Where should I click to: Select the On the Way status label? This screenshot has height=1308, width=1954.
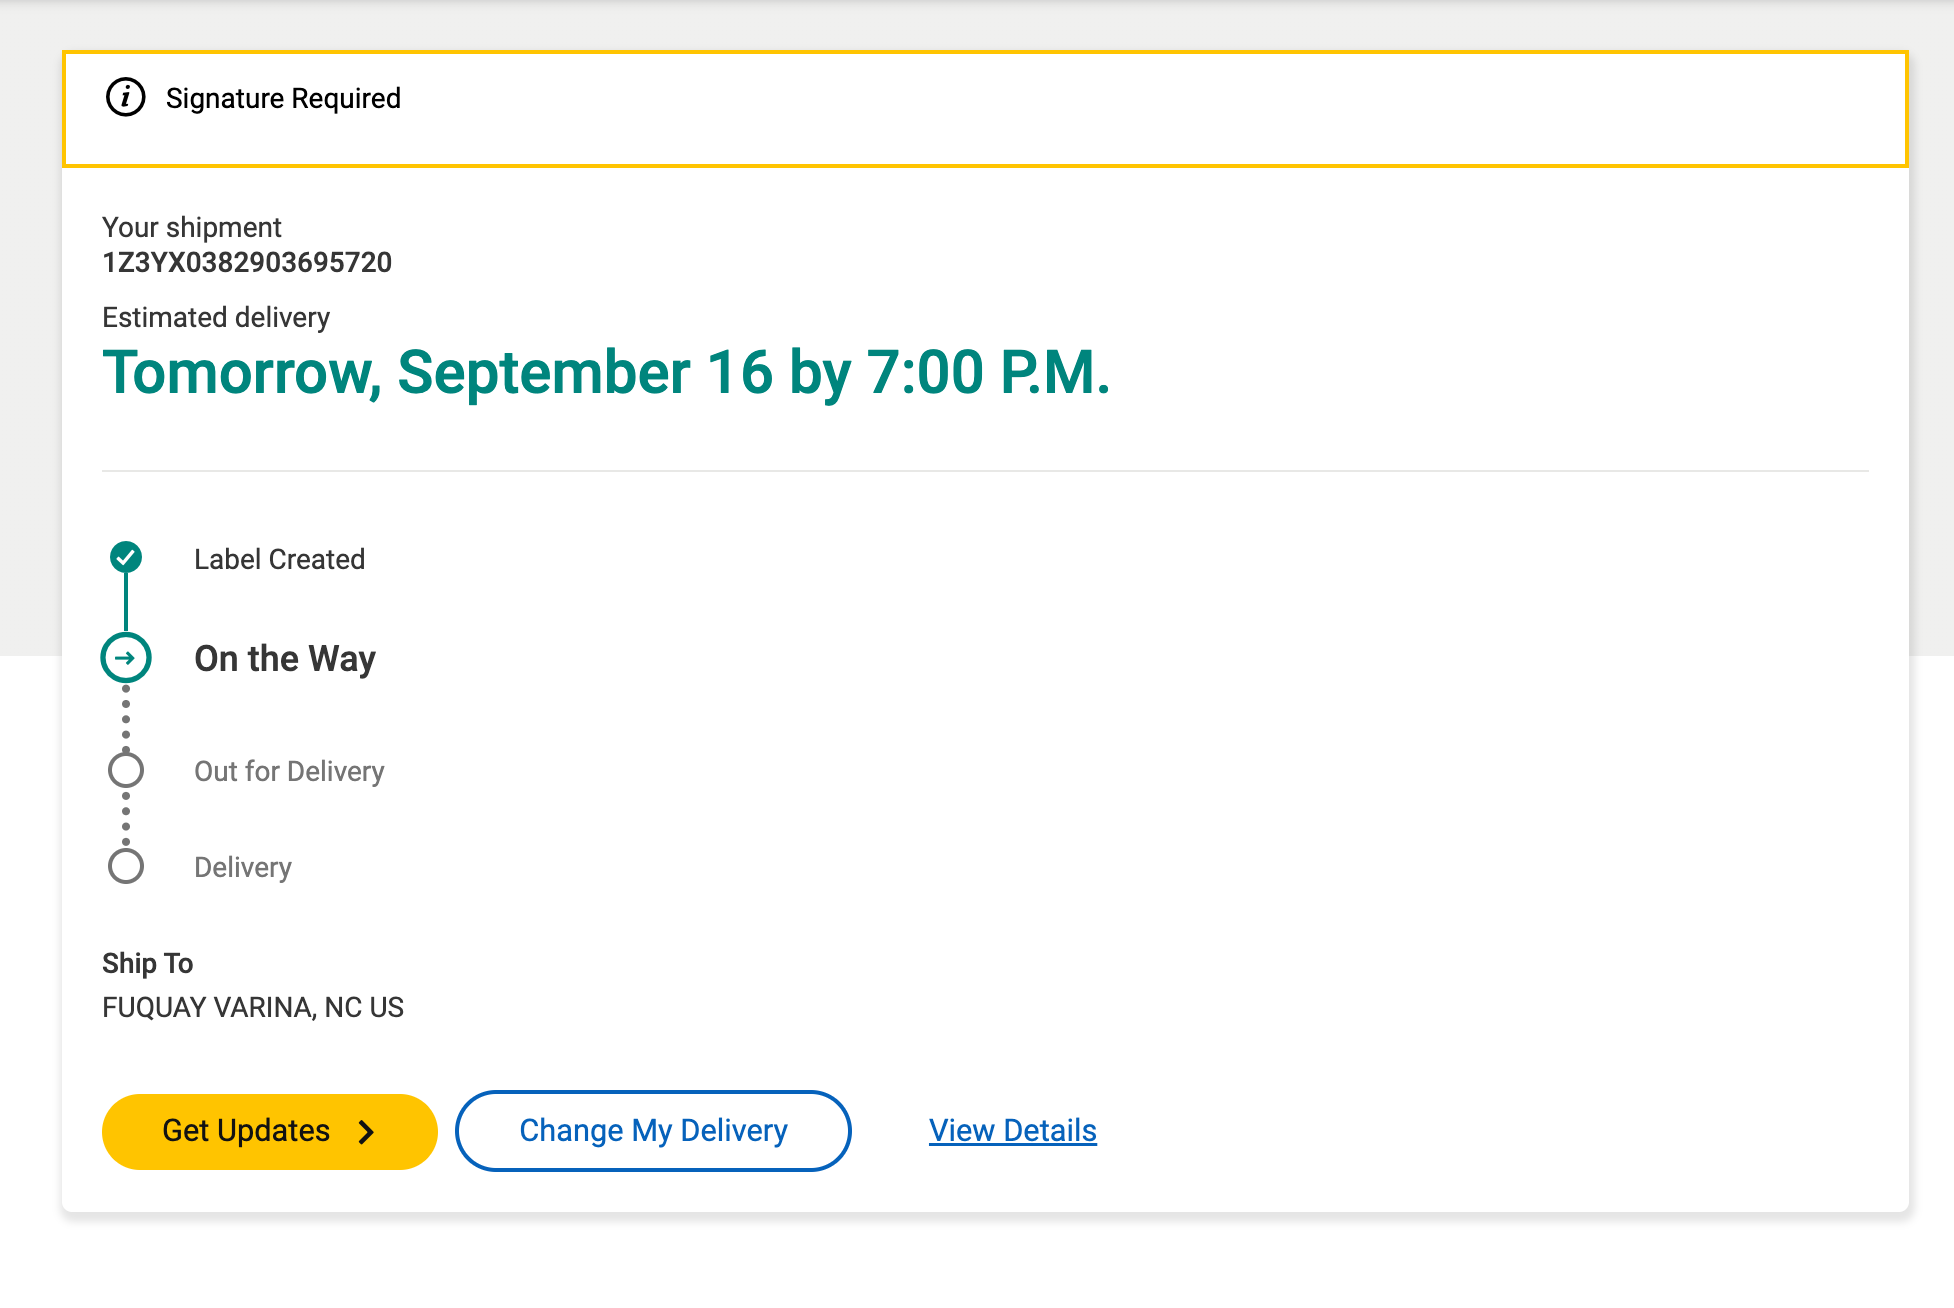(x=285, y=659)
